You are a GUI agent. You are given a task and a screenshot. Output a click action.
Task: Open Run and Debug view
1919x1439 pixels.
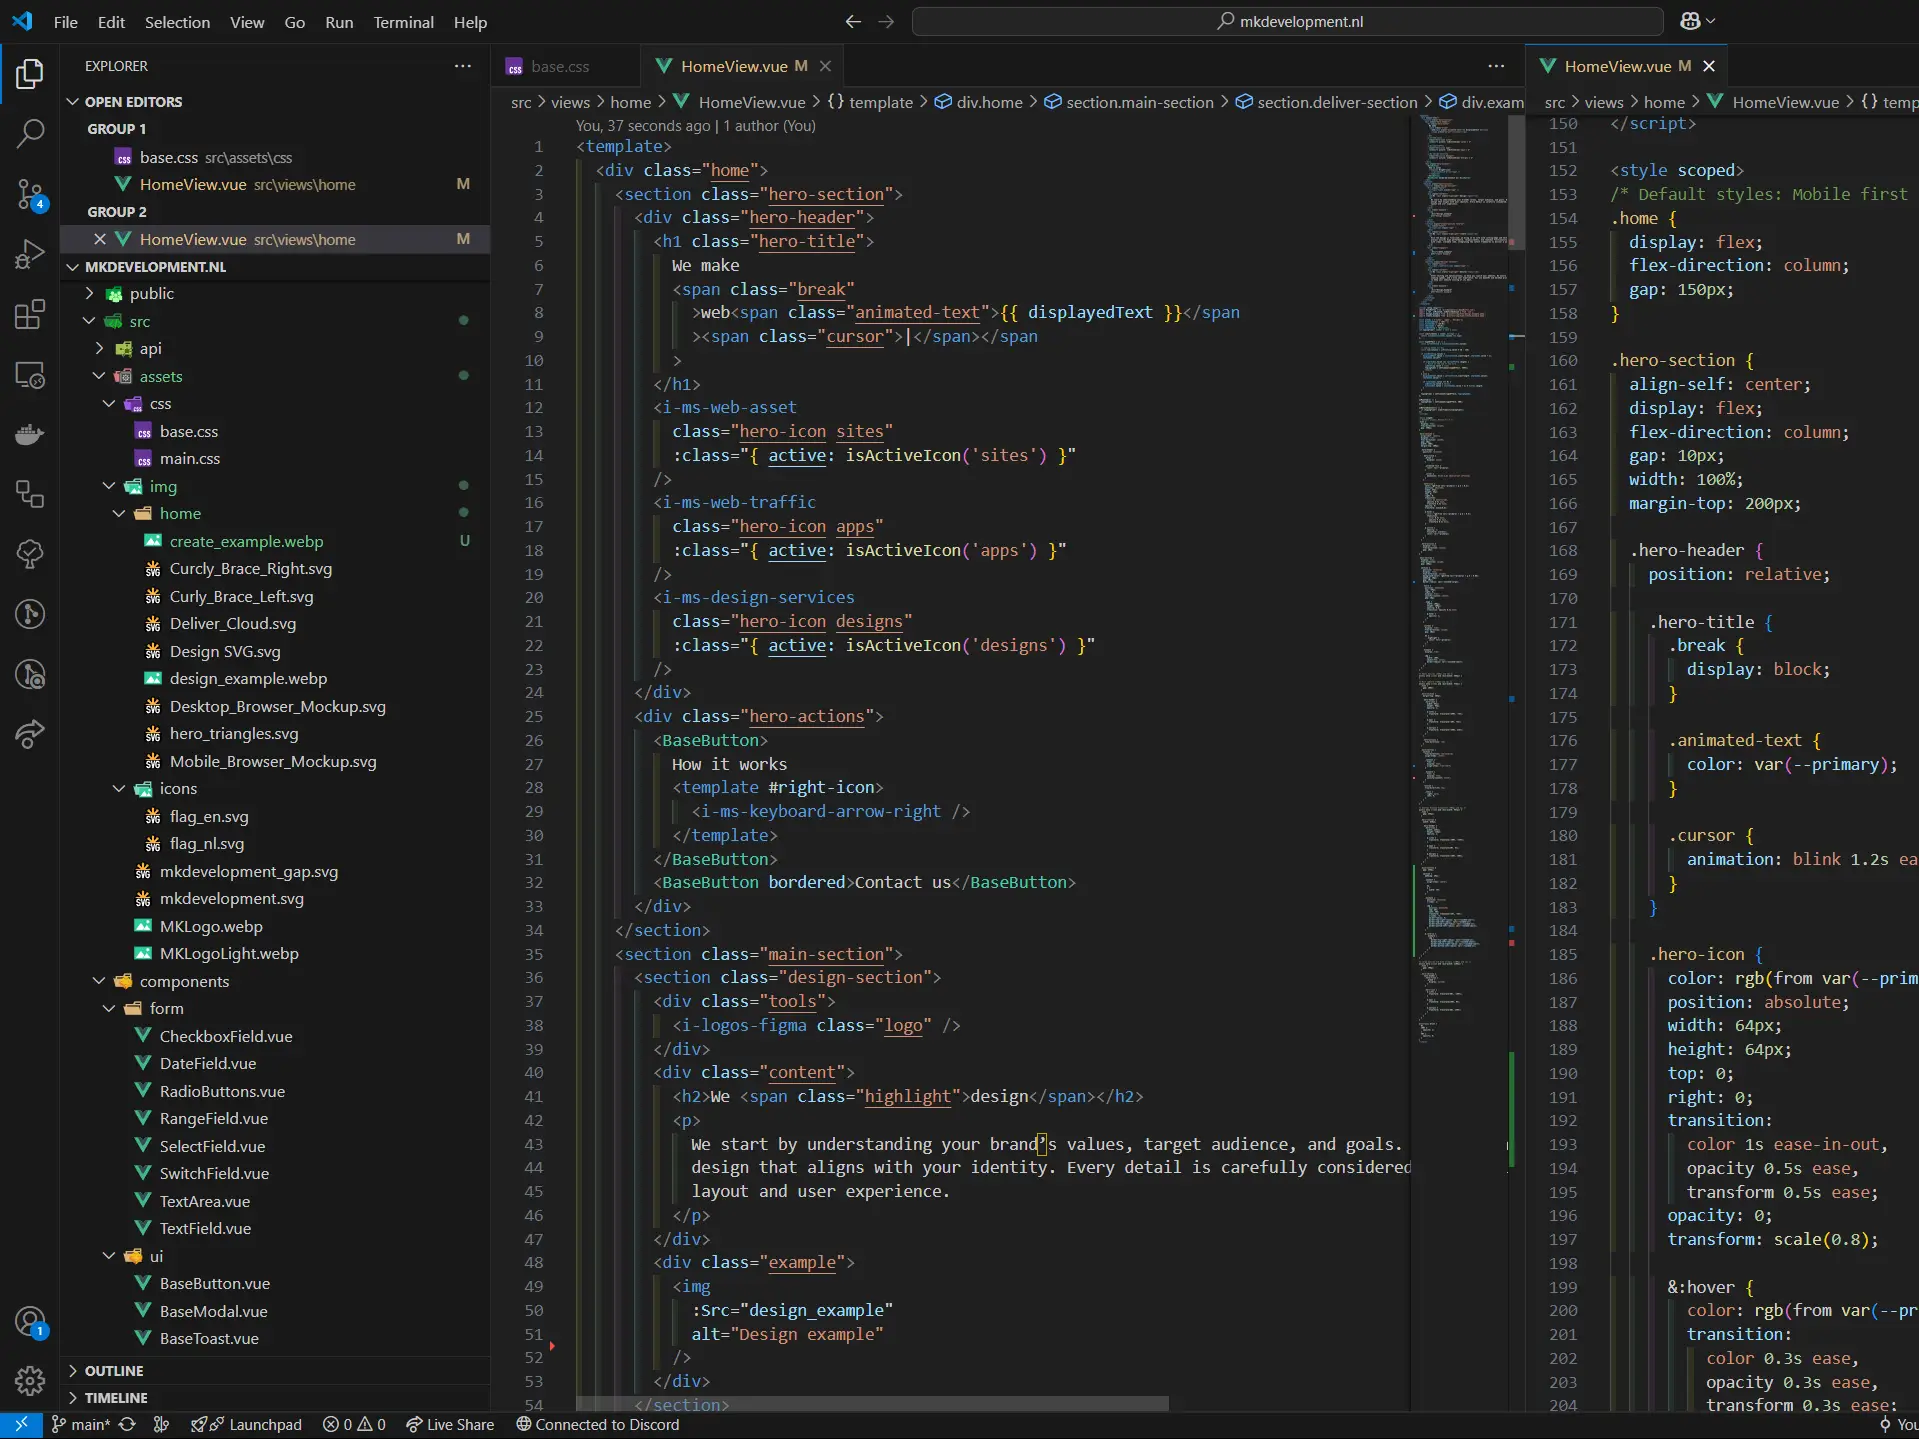click(x=30, y=254)
